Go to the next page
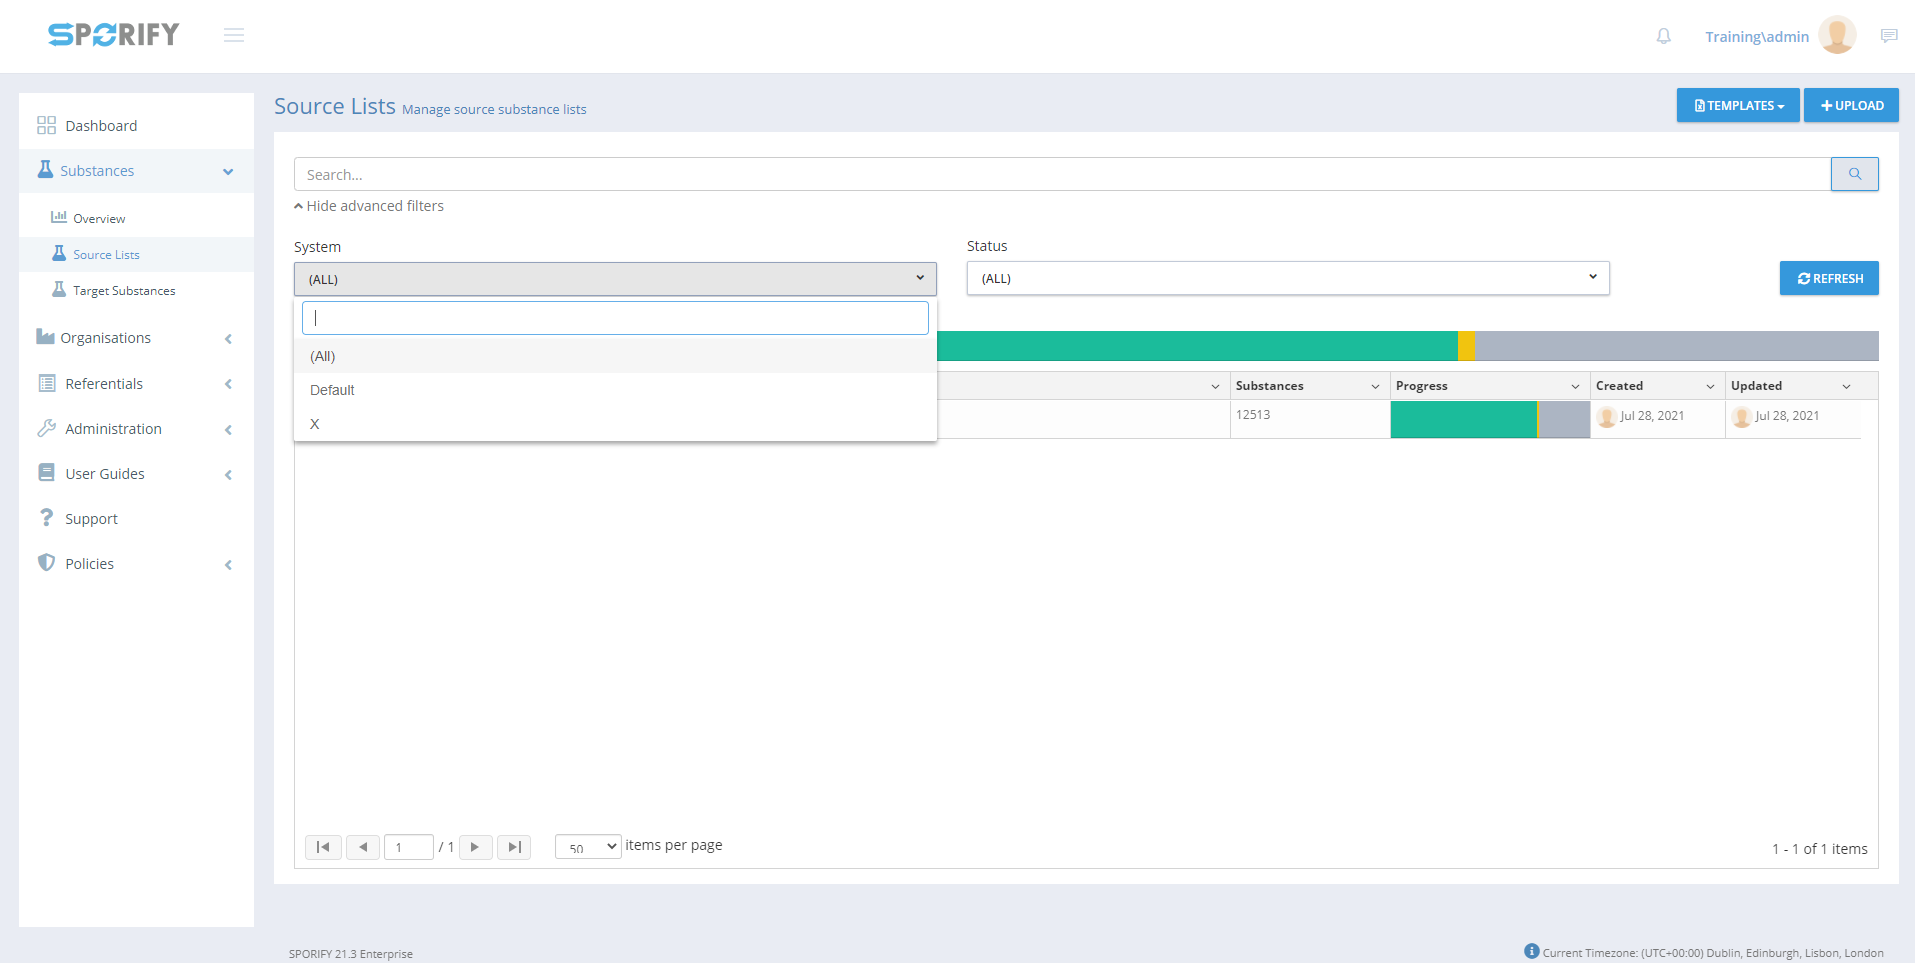Viewport: 1915px width, 963px height. pos(475,847)
